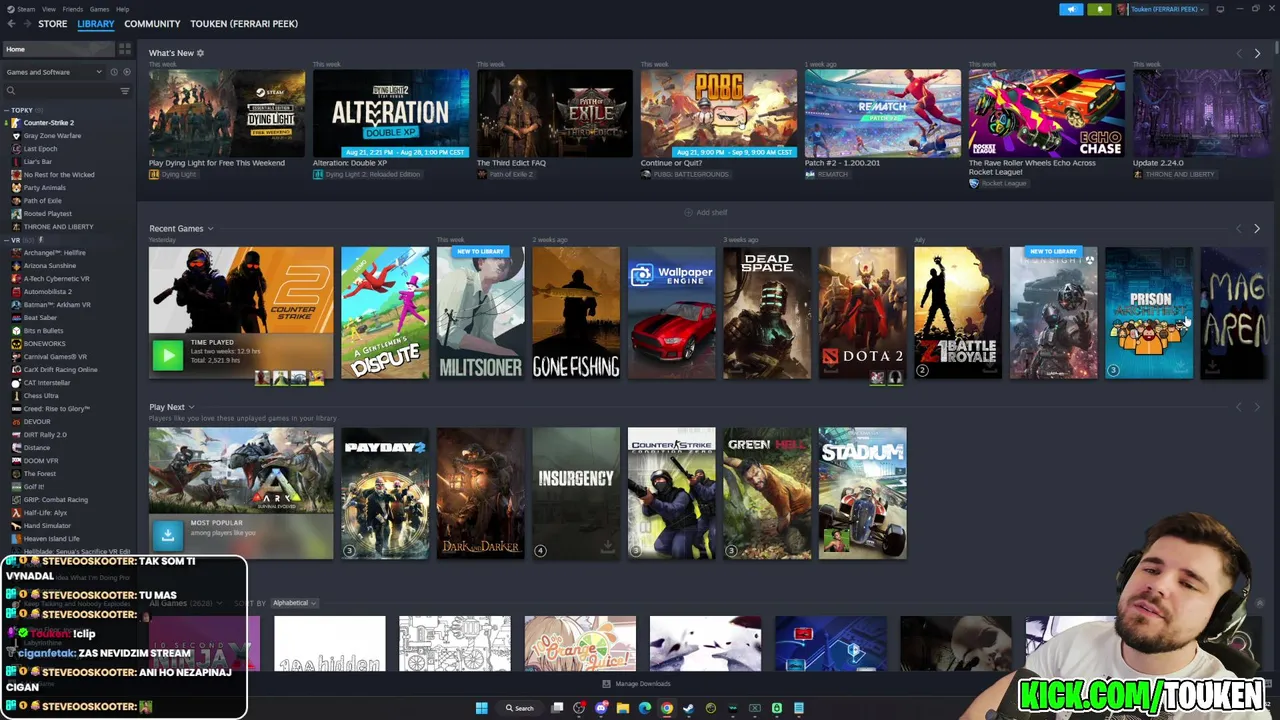Open DOTA 2 game cover

pos(863,313)
